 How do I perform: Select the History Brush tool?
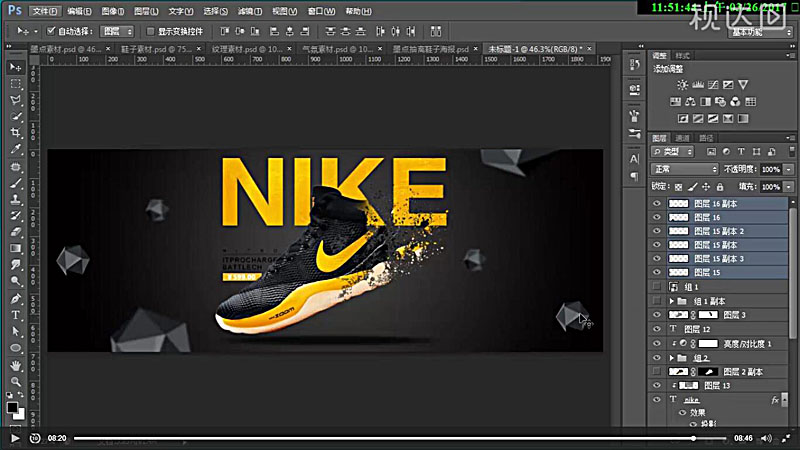[x=16, y=215]
